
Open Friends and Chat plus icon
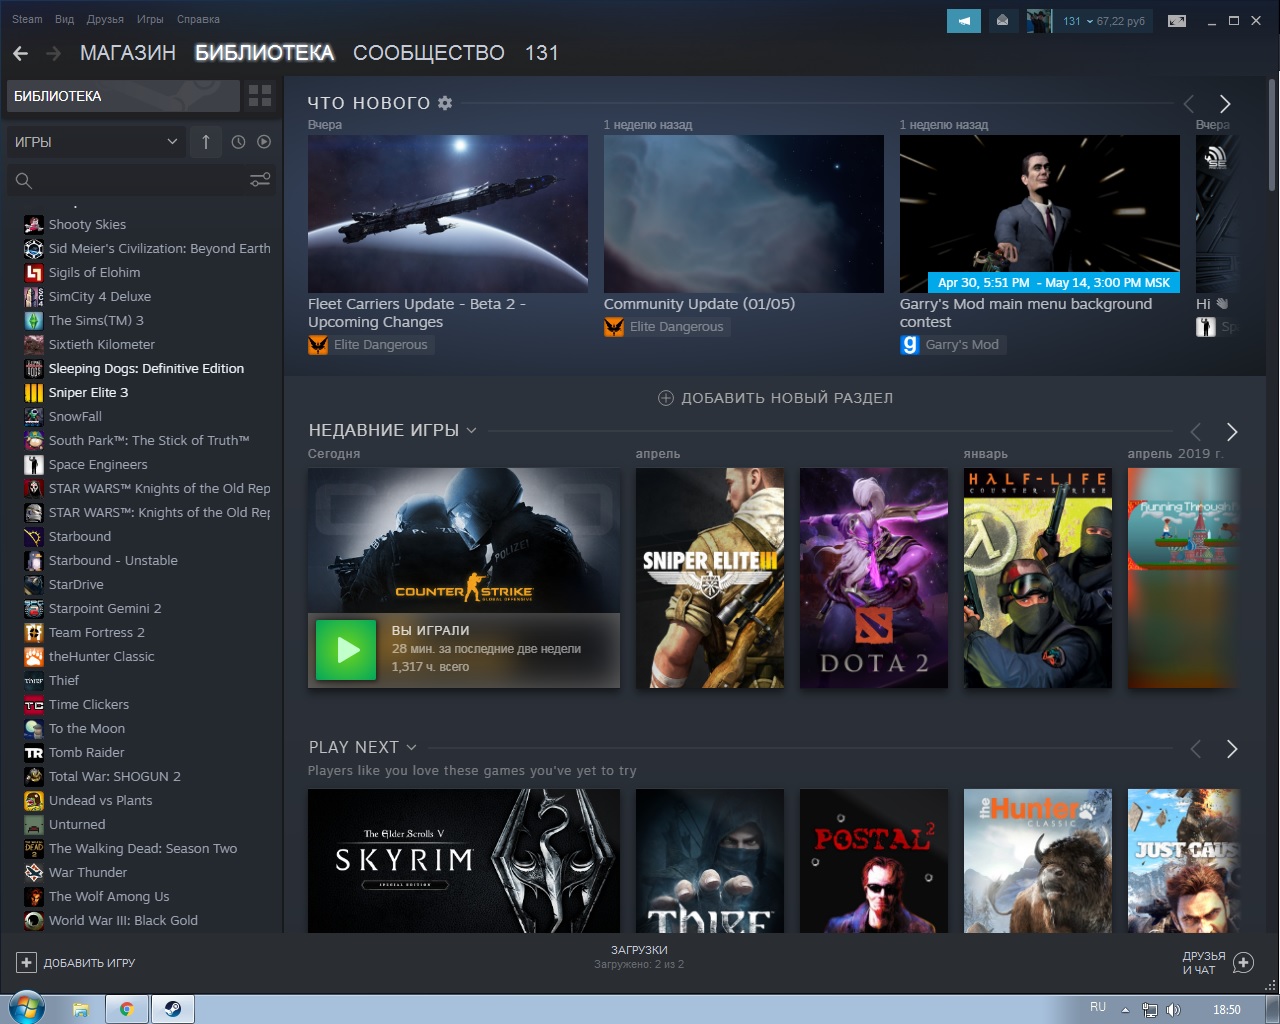tap(1243, 963)
